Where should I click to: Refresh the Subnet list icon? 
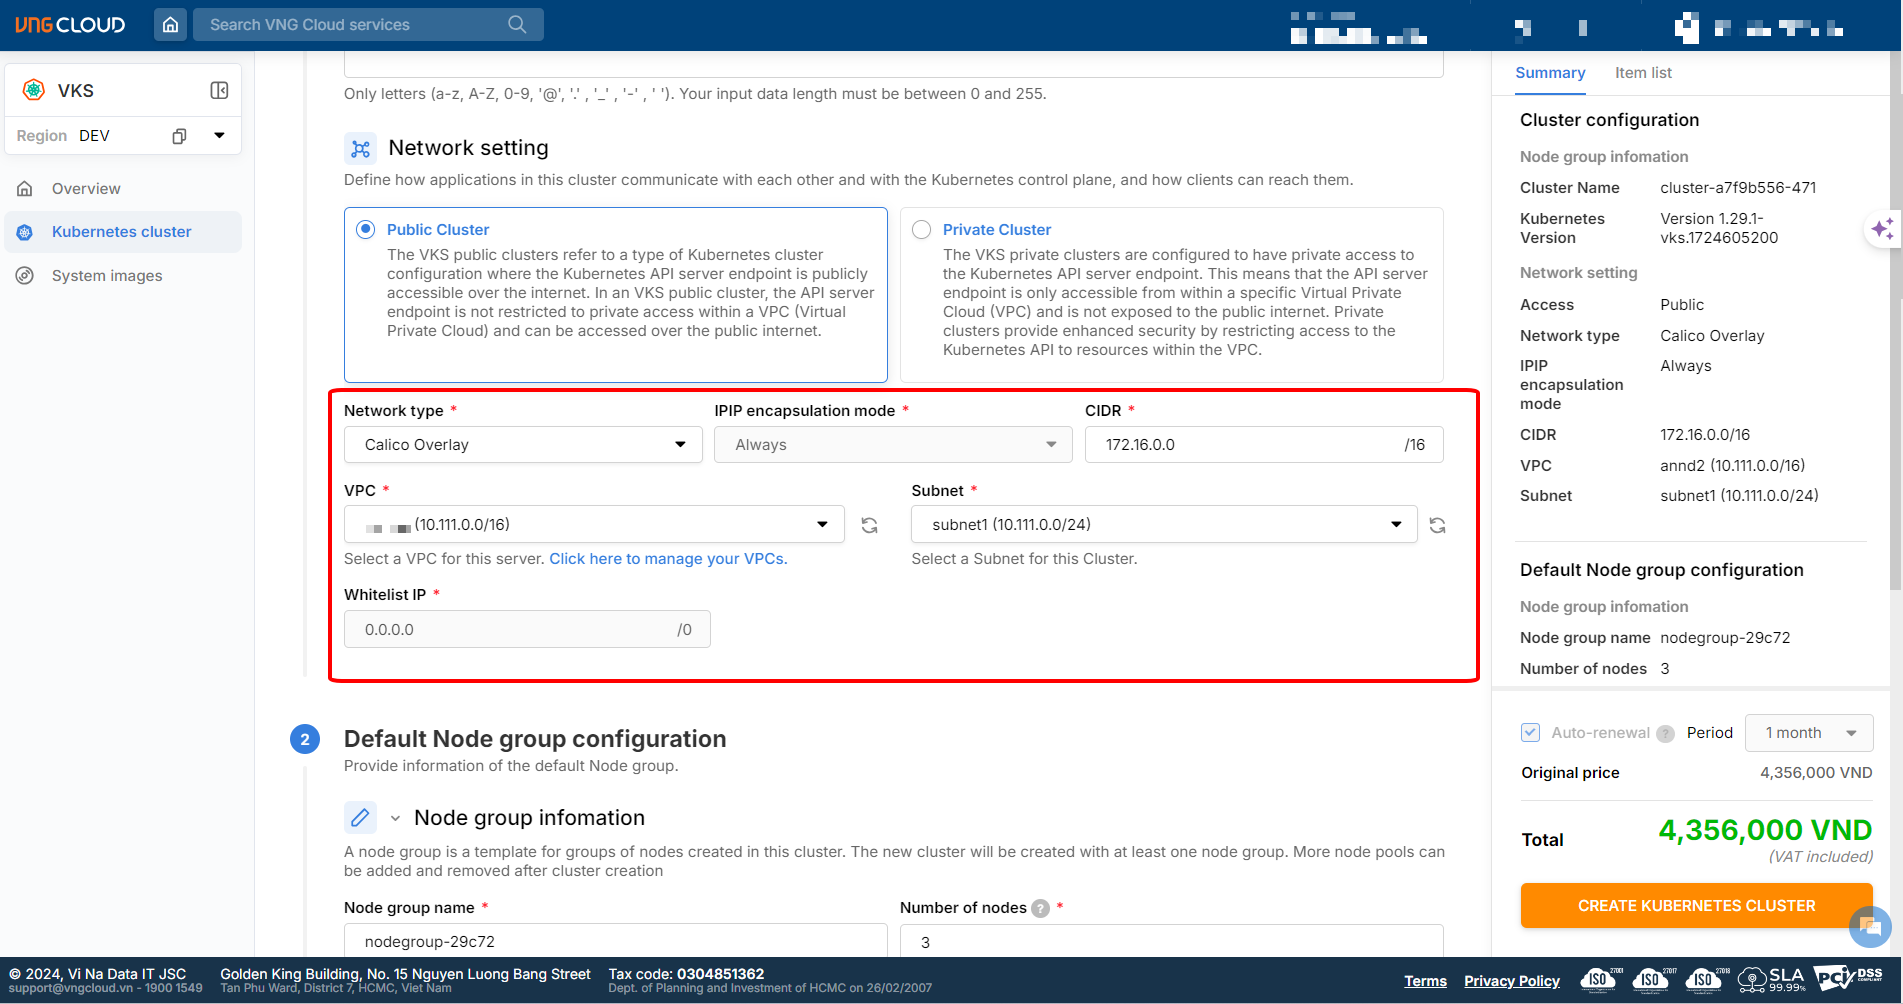[1437, 525]
